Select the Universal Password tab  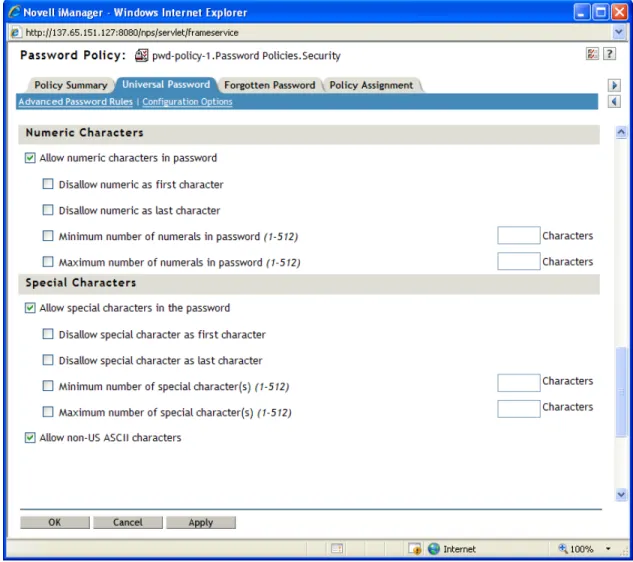coord(166,84)
